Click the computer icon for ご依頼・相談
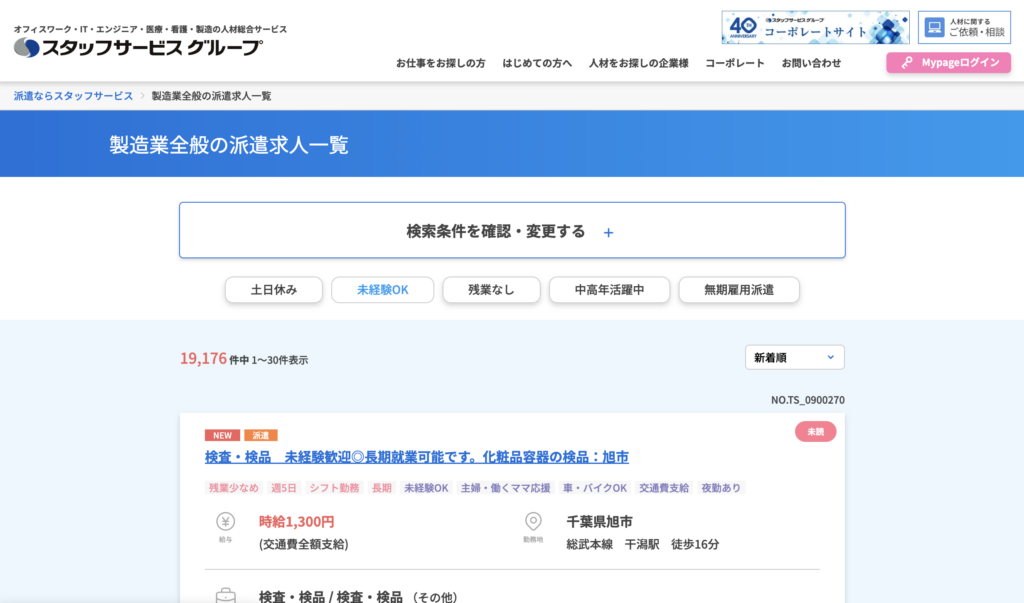 [934, 27]
